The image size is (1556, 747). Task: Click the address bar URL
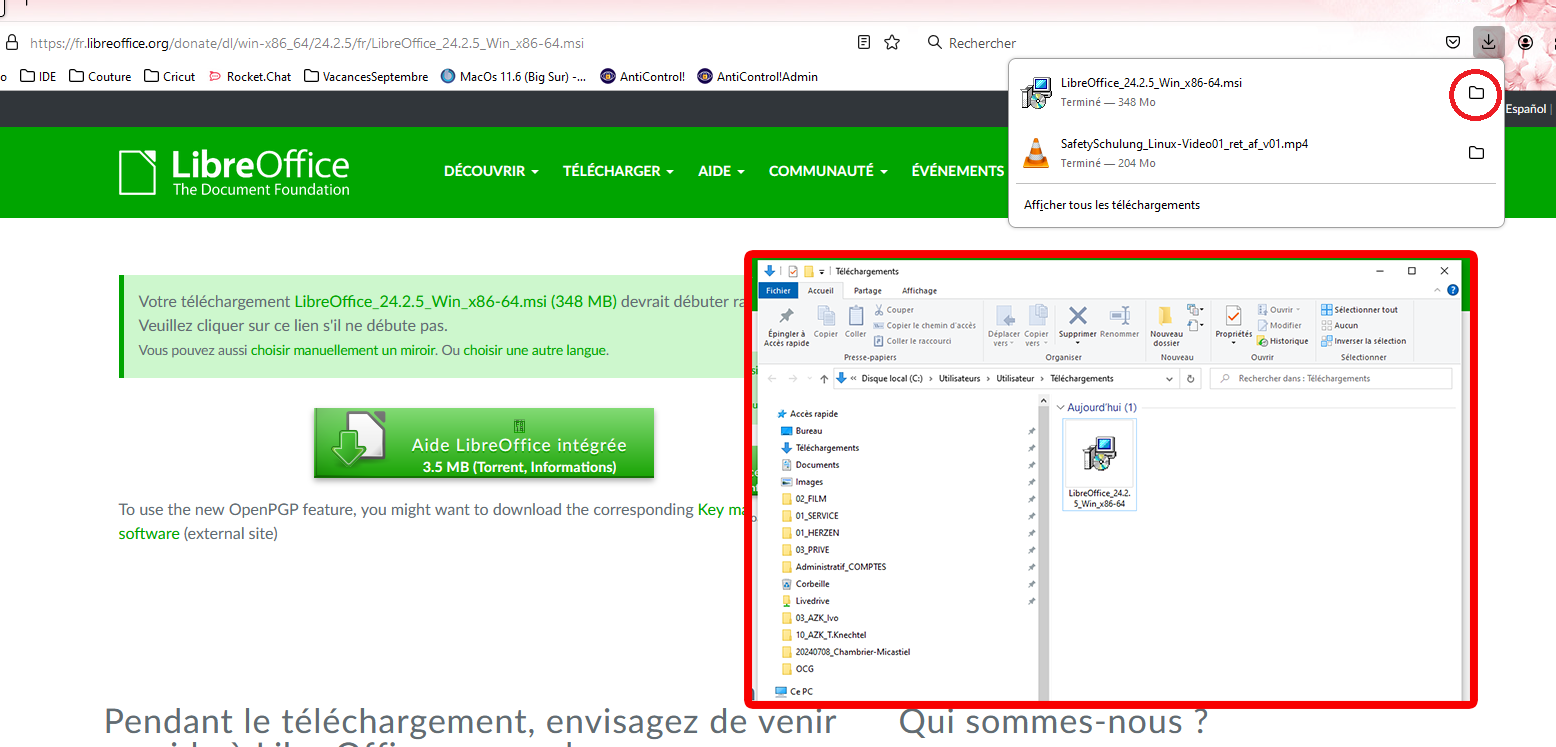307,43
